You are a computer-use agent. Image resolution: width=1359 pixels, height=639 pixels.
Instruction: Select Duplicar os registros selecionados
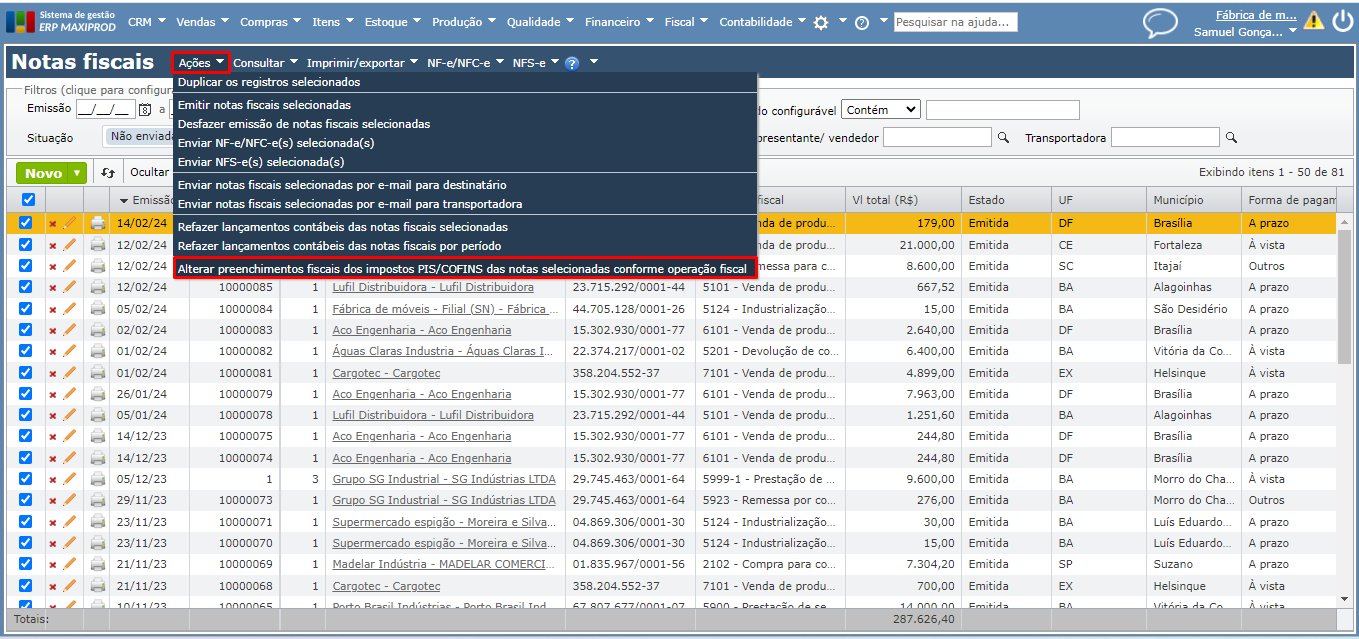point(268,82)
